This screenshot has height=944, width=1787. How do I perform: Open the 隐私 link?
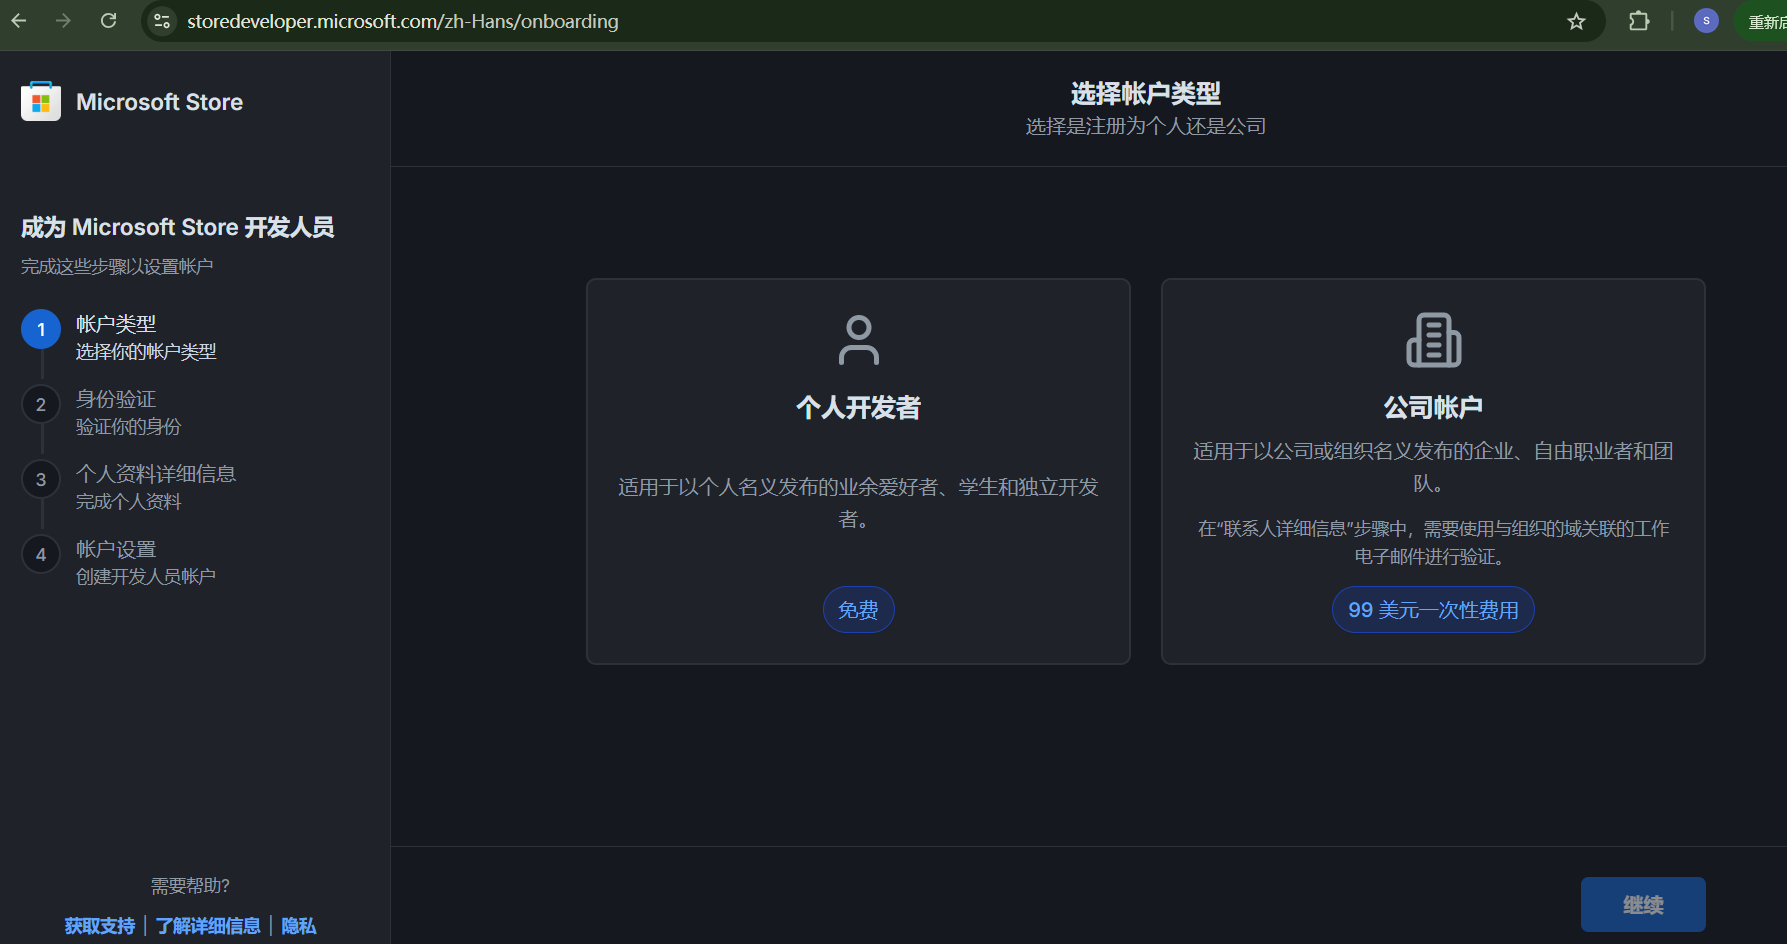click(298, 926)
